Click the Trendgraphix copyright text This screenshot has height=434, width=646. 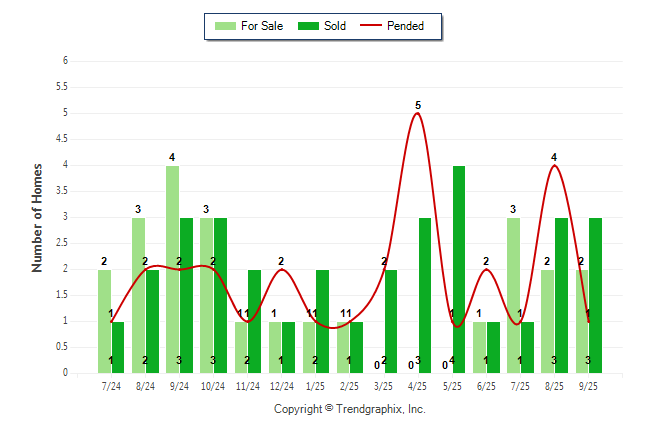click(x=350, y=409)
